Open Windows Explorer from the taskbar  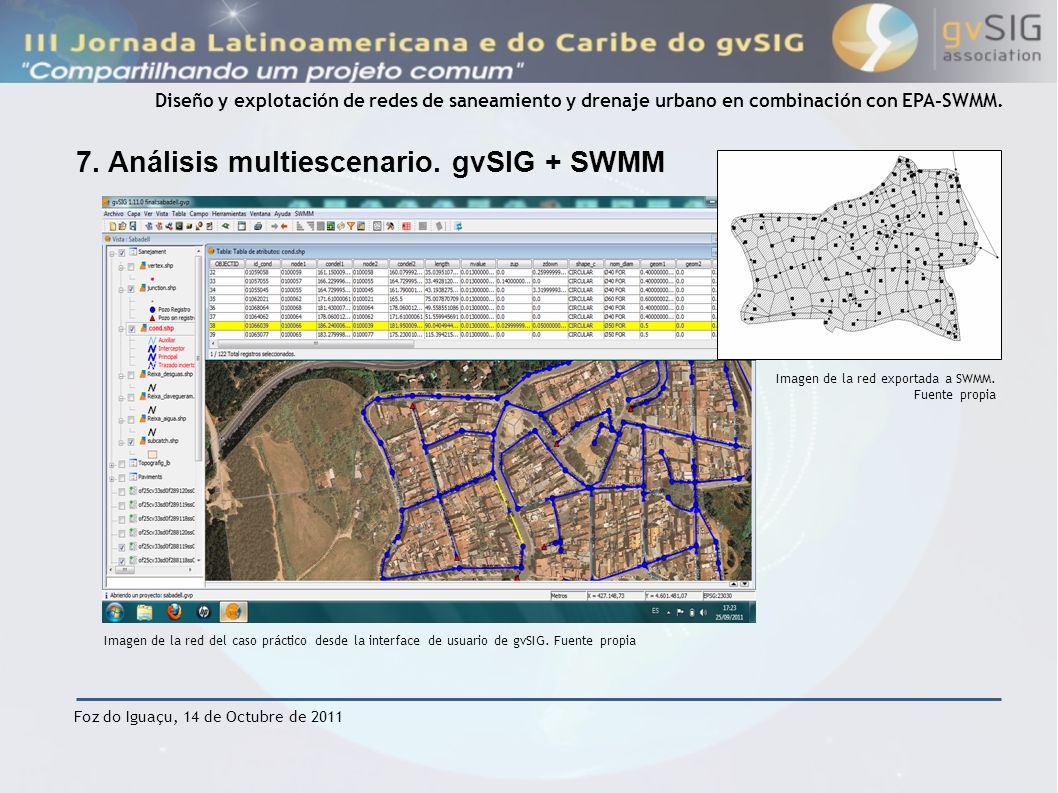pyautogui.click(x=144, y=612)
